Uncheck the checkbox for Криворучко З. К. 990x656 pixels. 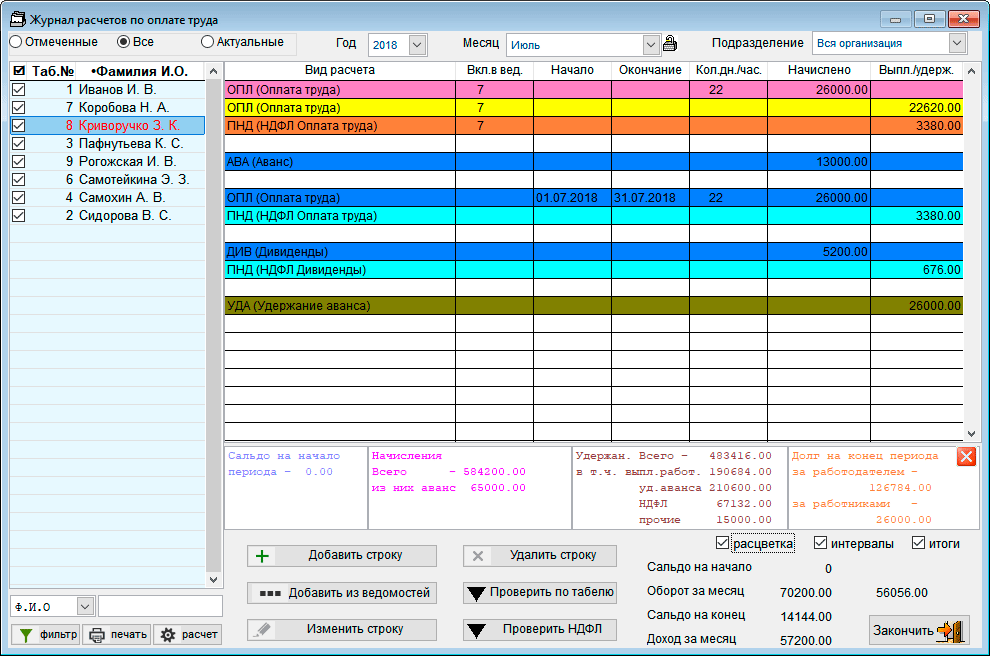coord(19,126)
